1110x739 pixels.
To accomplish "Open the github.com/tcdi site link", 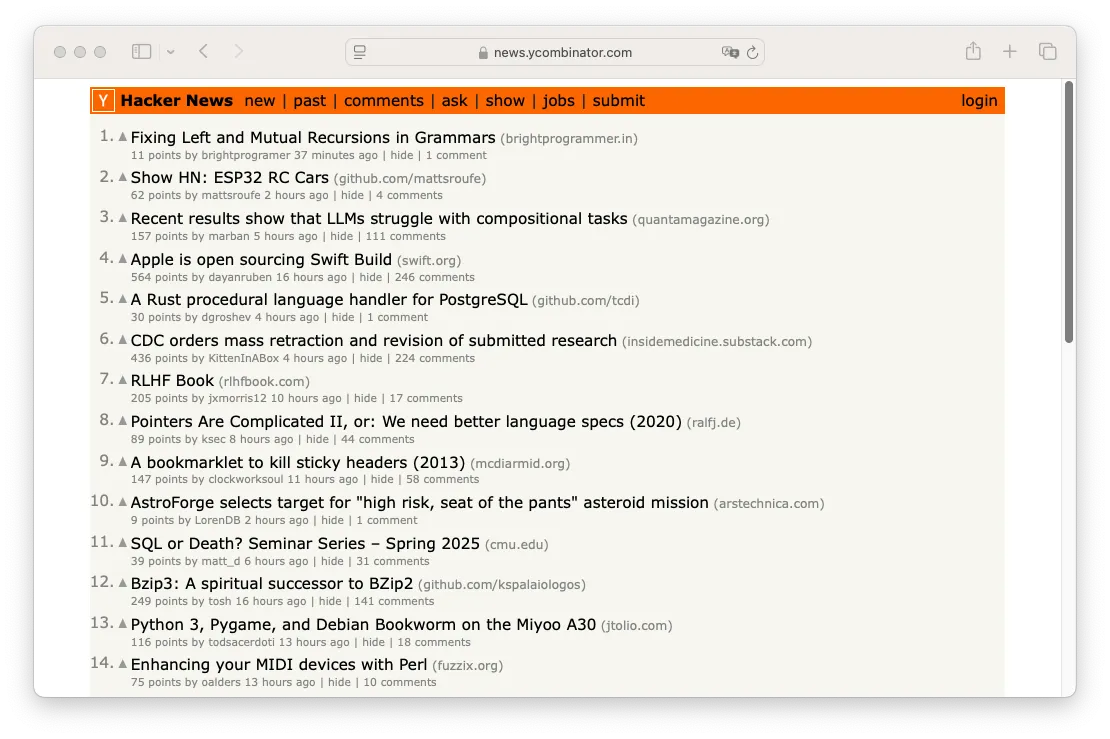I will 585,301.
